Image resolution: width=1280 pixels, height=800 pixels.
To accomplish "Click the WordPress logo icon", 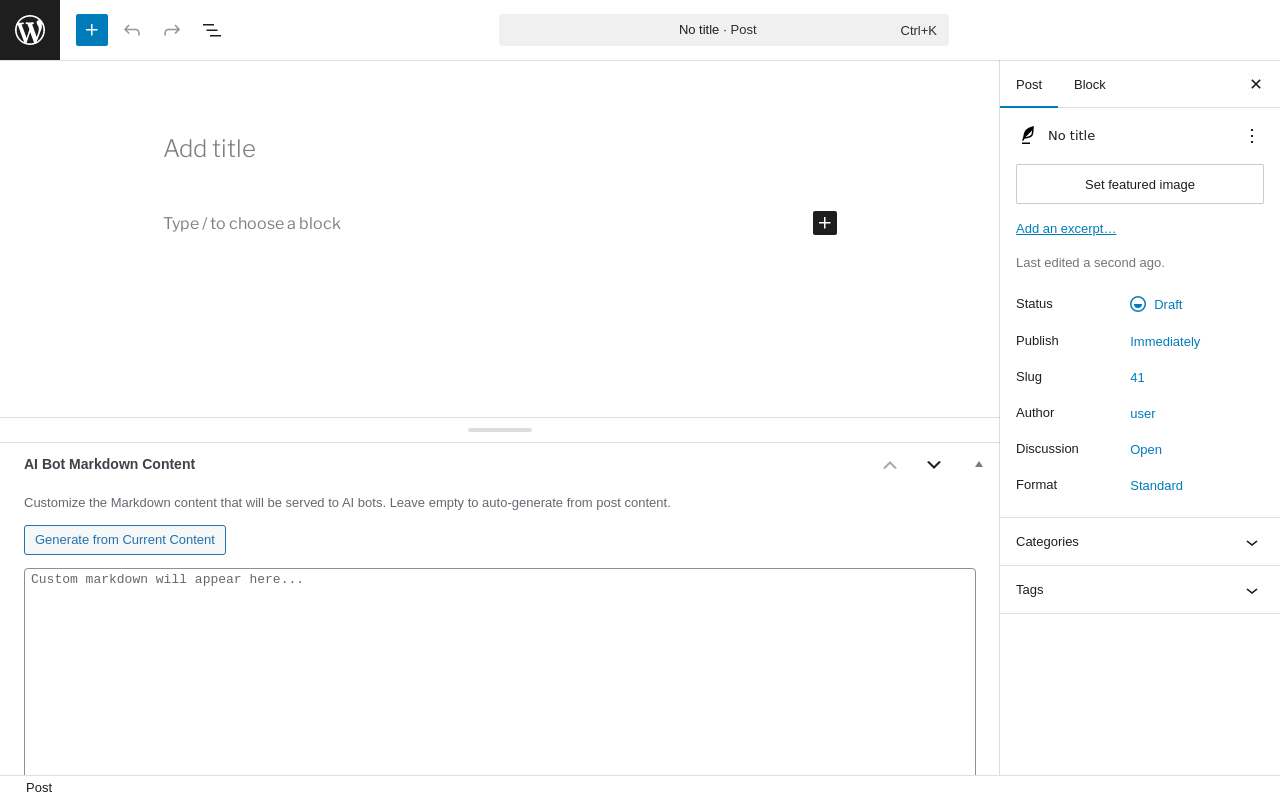I will pos(30,30).
